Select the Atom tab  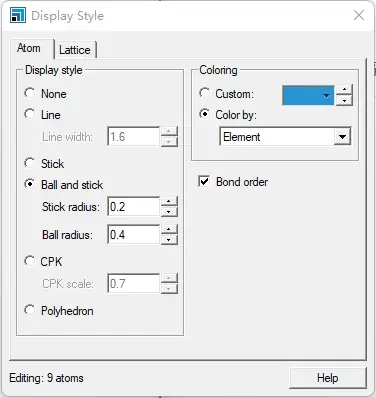point(29,48)
